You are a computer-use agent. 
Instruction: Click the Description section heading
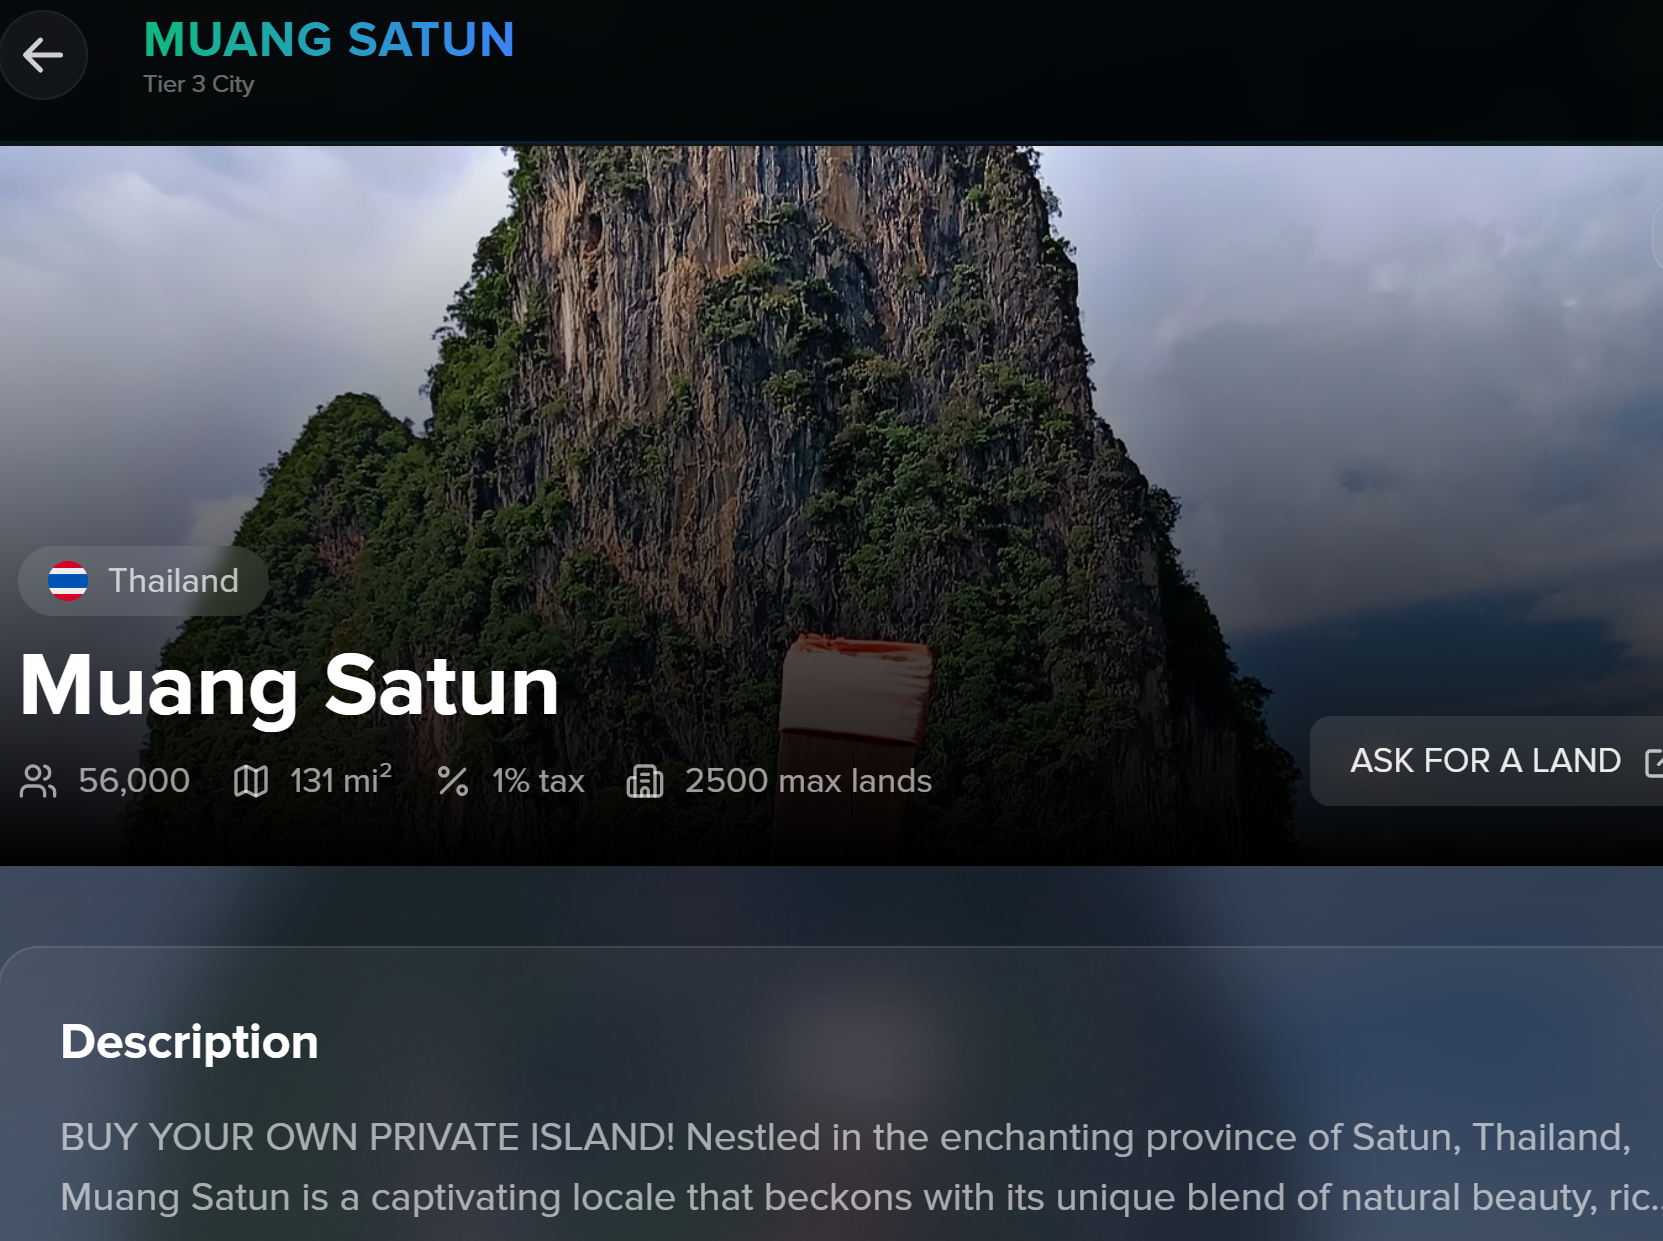[x=190, y=1042]
